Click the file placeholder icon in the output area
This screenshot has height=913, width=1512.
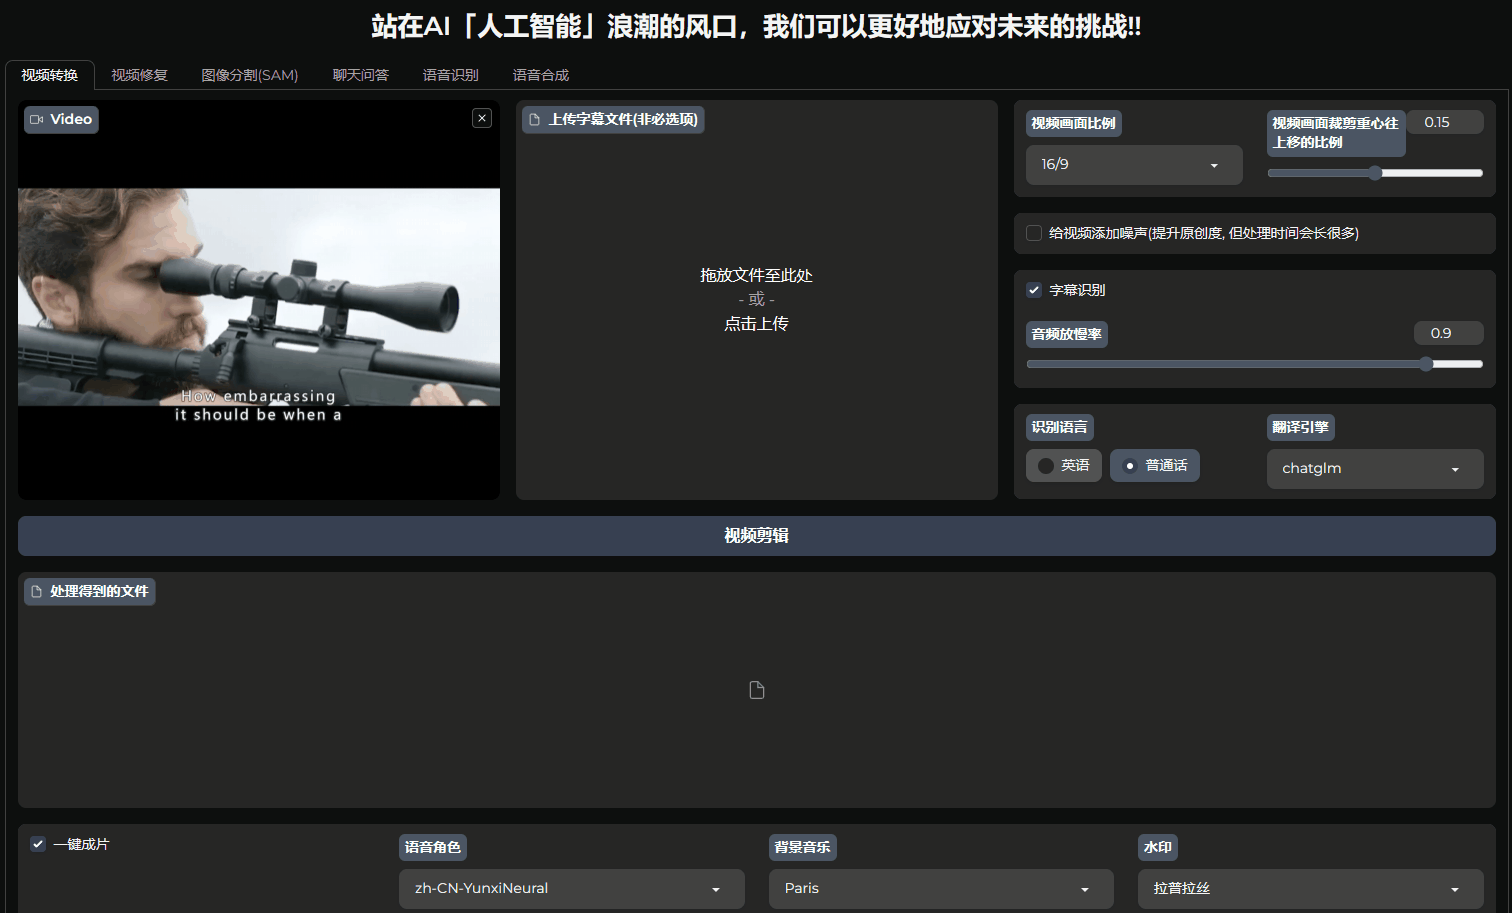point(756,689)
